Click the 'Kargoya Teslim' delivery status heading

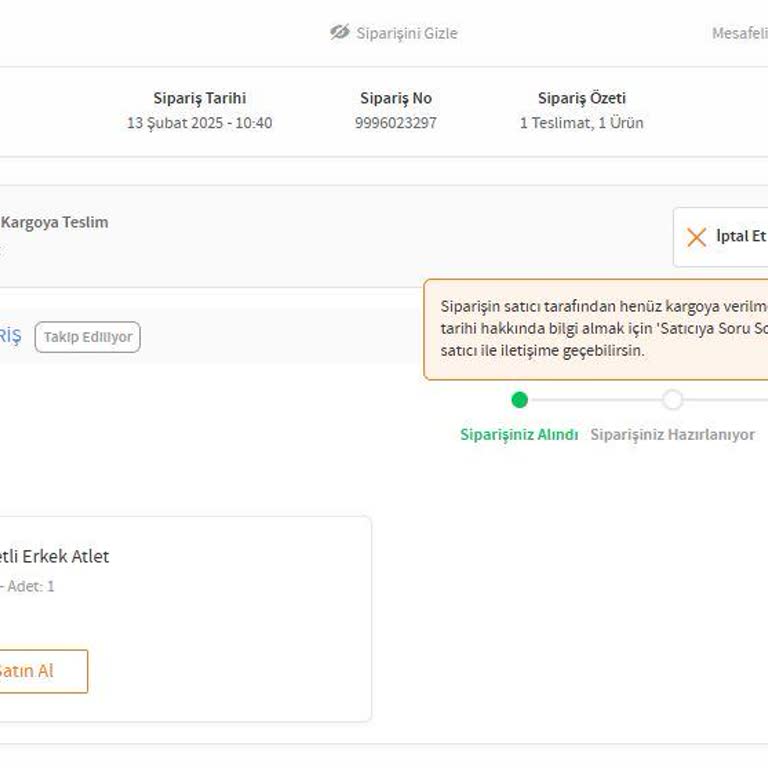tap(54, 222)
